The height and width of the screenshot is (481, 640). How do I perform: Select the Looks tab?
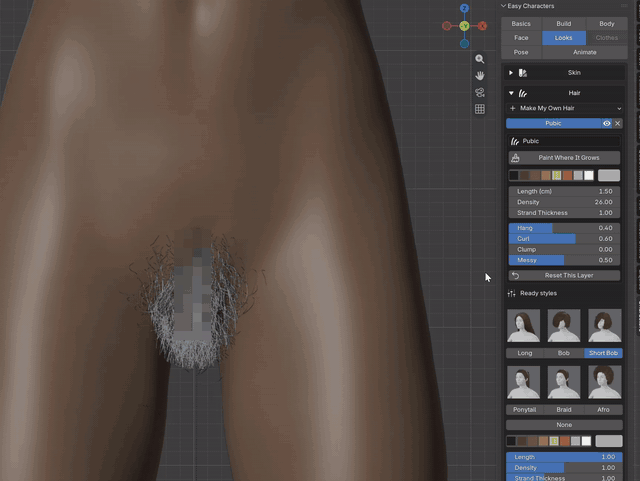pos(564,38)
